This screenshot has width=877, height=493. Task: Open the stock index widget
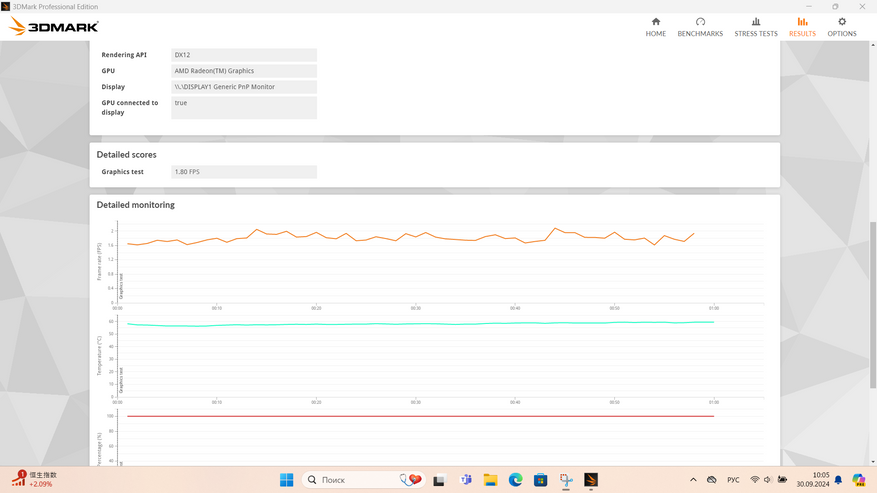[35, 479]
